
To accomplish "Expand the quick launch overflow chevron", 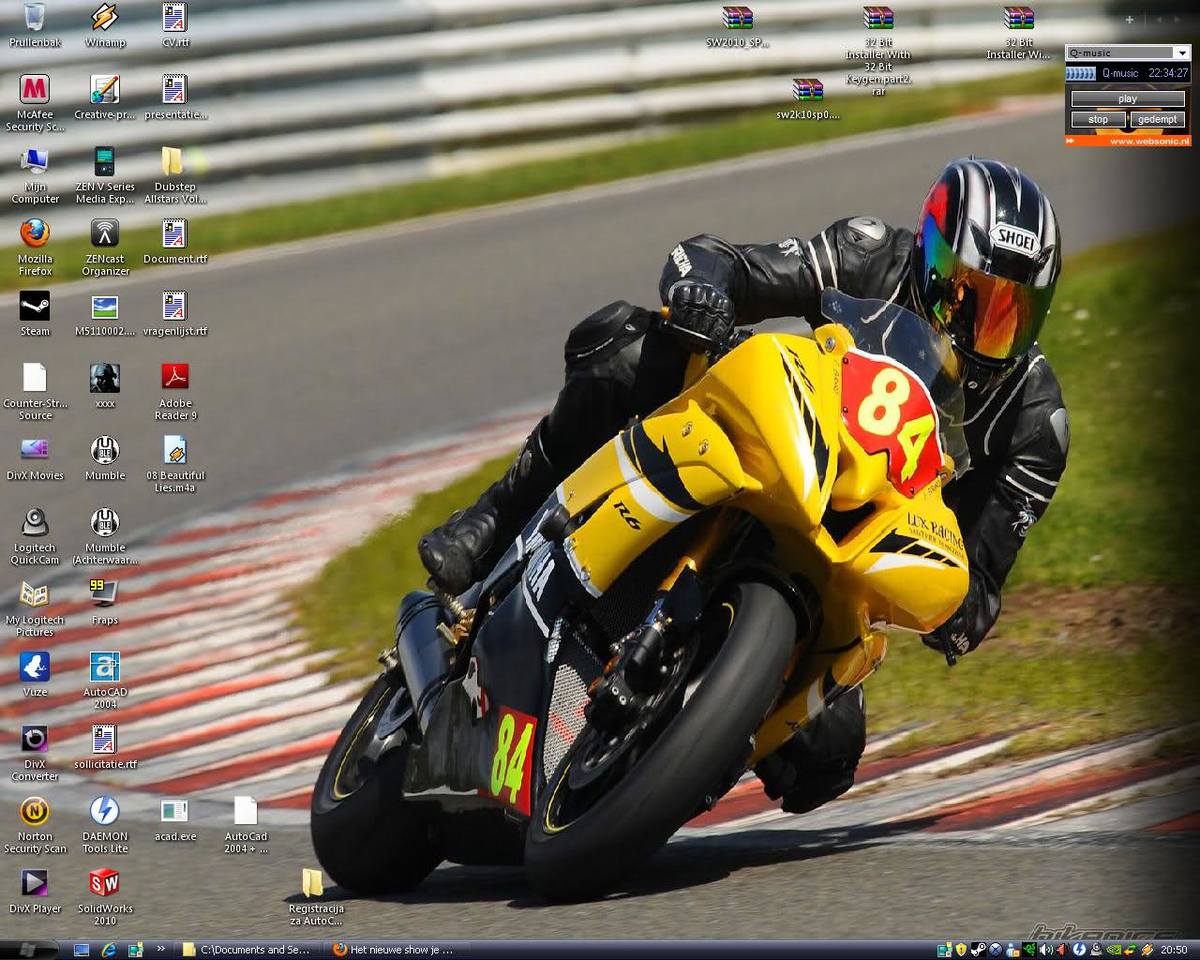I will coord(161,949).
